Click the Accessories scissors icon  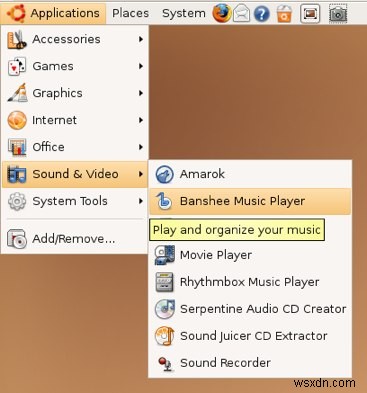coord(17,40)
